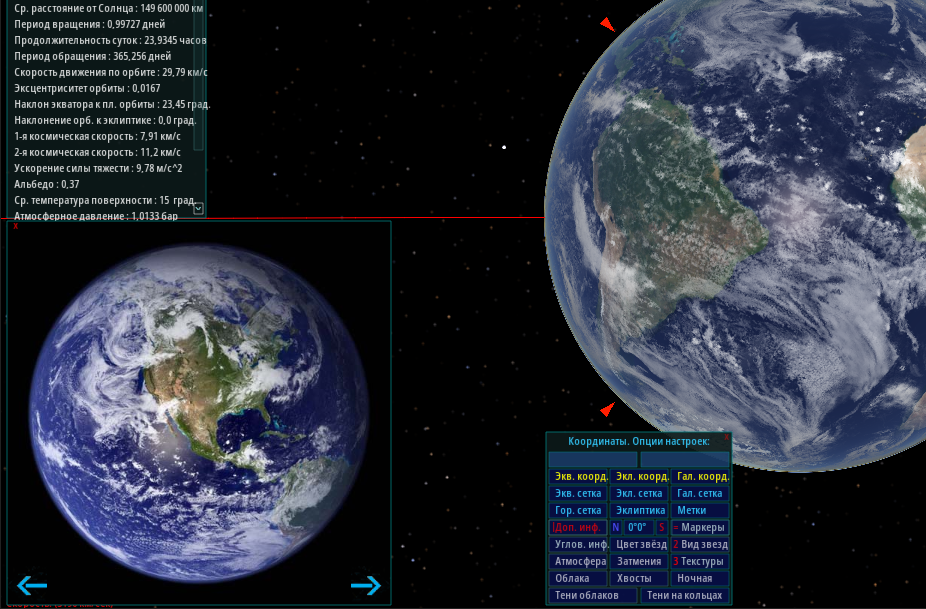Change Текстуры quality setting
926x609 pixels.
[700, 562]
